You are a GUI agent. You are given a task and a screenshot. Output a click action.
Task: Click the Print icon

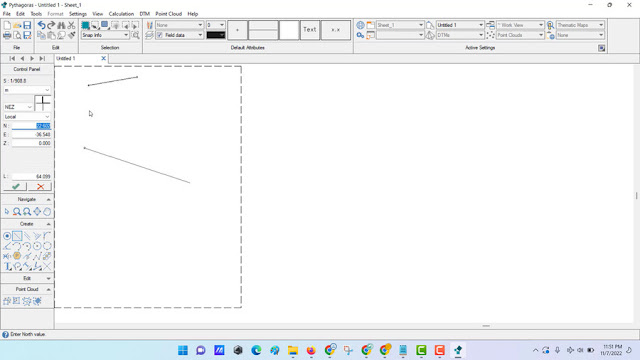coord(7,36)
